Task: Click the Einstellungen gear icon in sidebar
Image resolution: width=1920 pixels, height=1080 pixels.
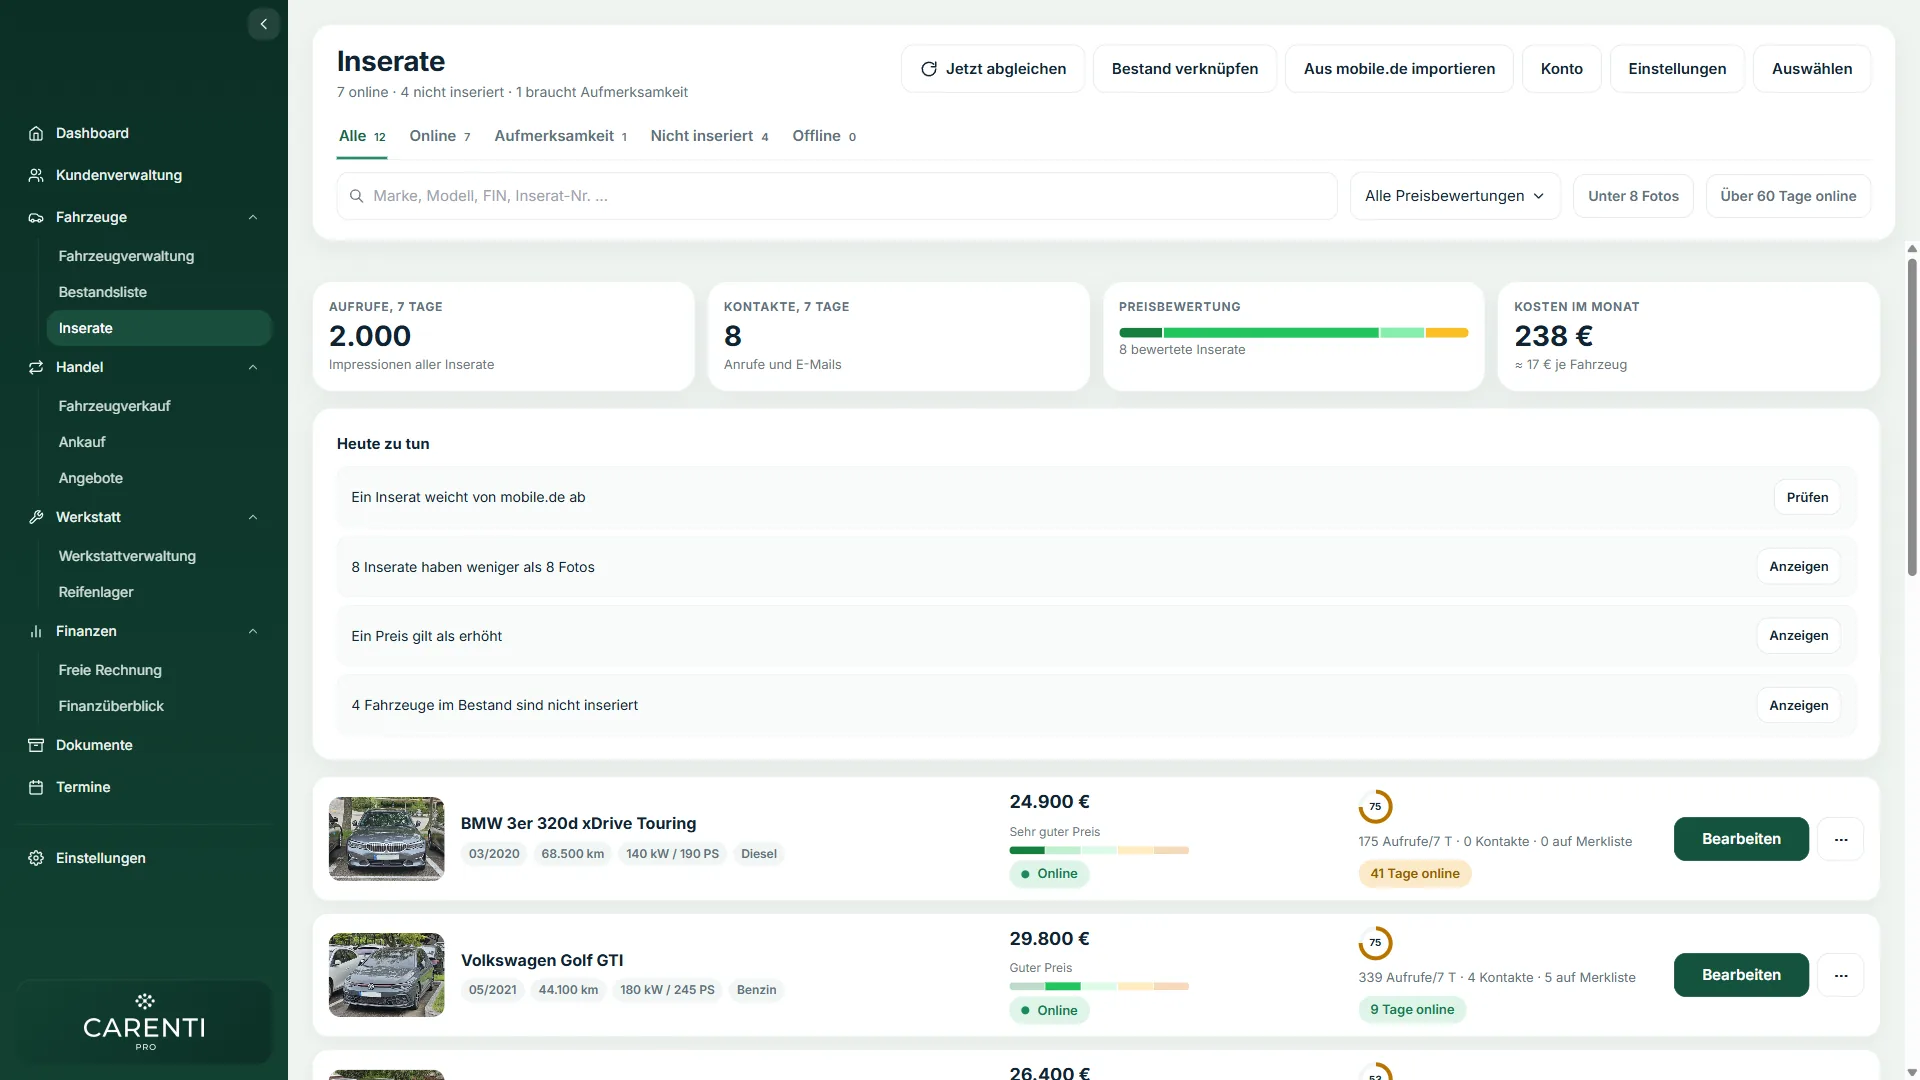Action: (x=36, y=858)
